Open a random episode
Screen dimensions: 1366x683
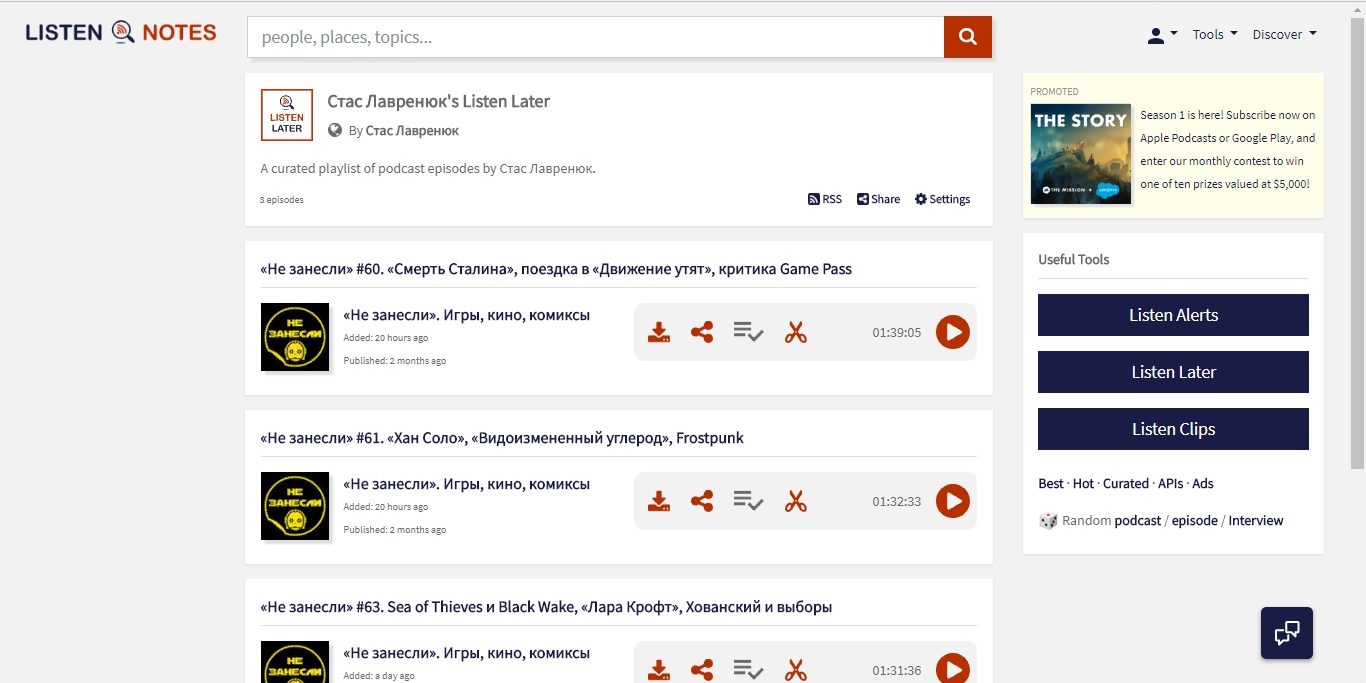(x=1194, y=520)
